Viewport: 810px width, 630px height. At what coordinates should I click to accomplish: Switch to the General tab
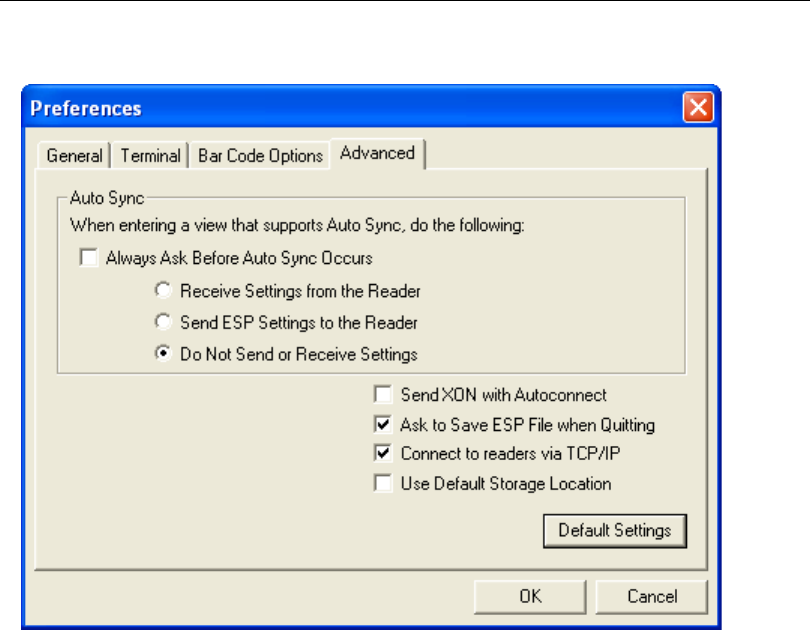(75, 156)
